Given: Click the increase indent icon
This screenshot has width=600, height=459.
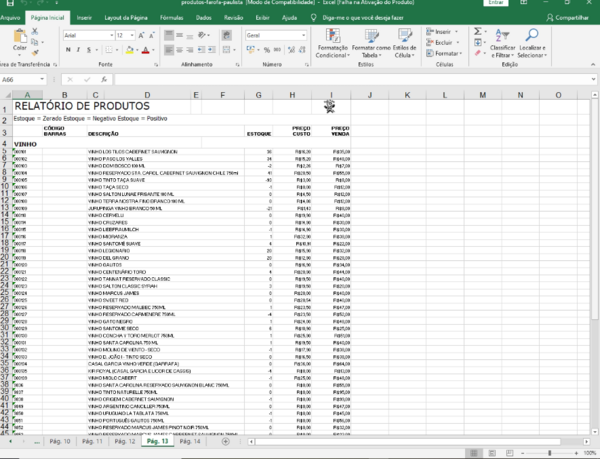Looking at the screenshot, I should 212,50.
